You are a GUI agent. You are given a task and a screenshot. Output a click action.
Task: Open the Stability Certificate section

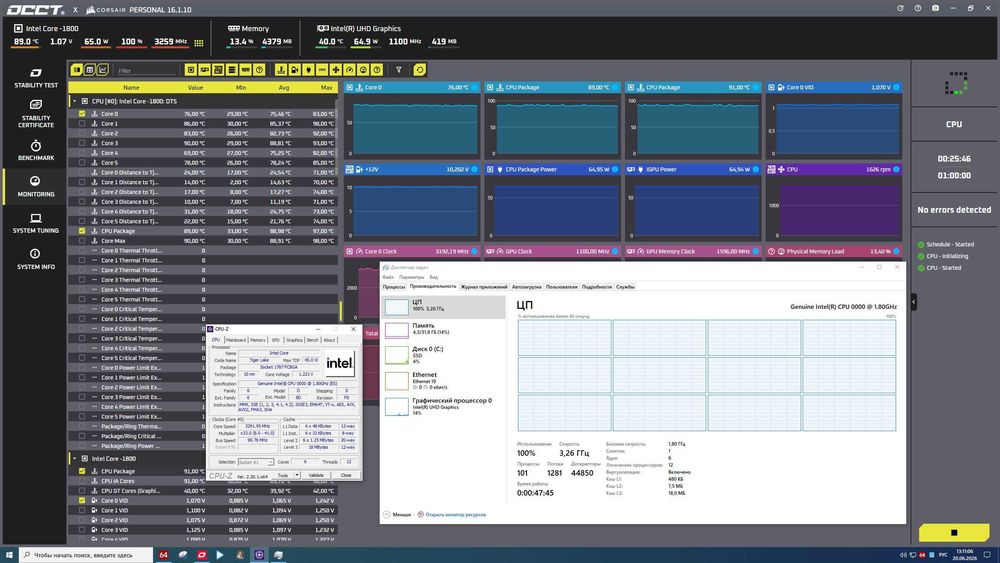36,113
